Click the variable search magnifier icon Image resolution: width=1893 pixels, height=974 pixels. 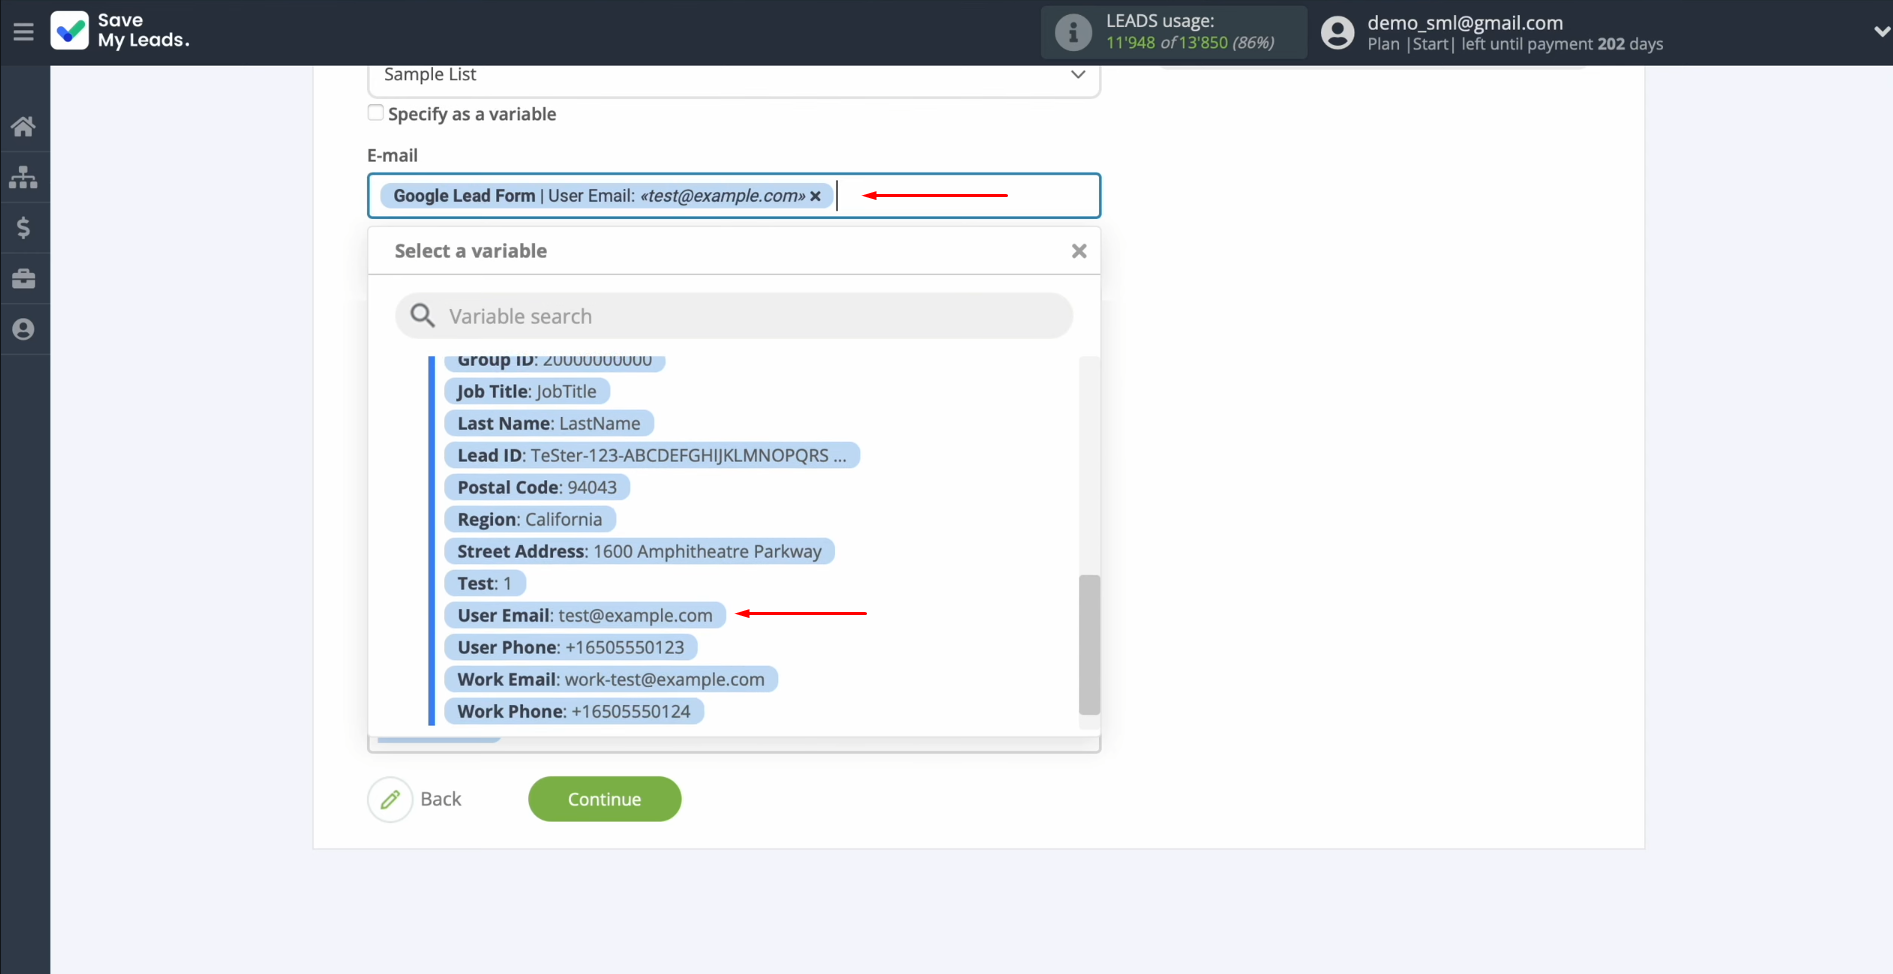[423, 316]
